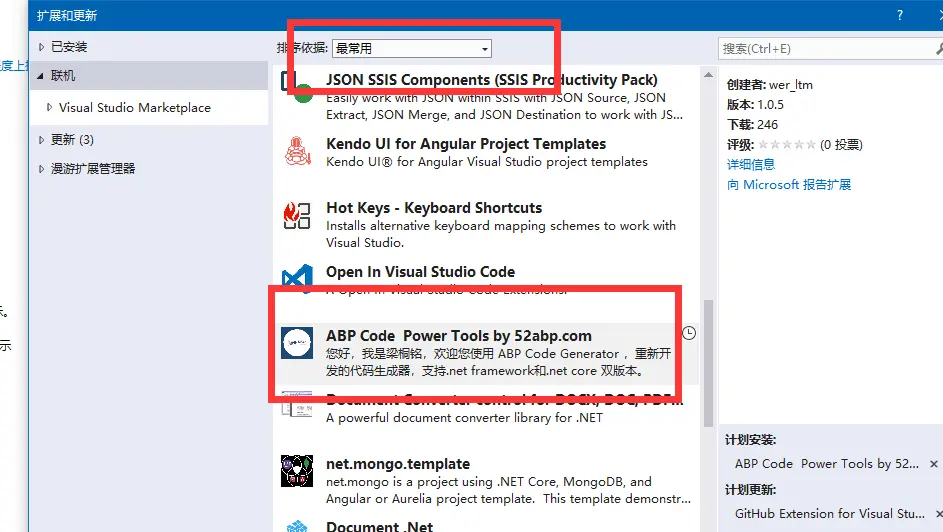The height and width of the screenshot is (532, 943).
Task: Expand the 已安装 tree node
Action: [41, 47]
